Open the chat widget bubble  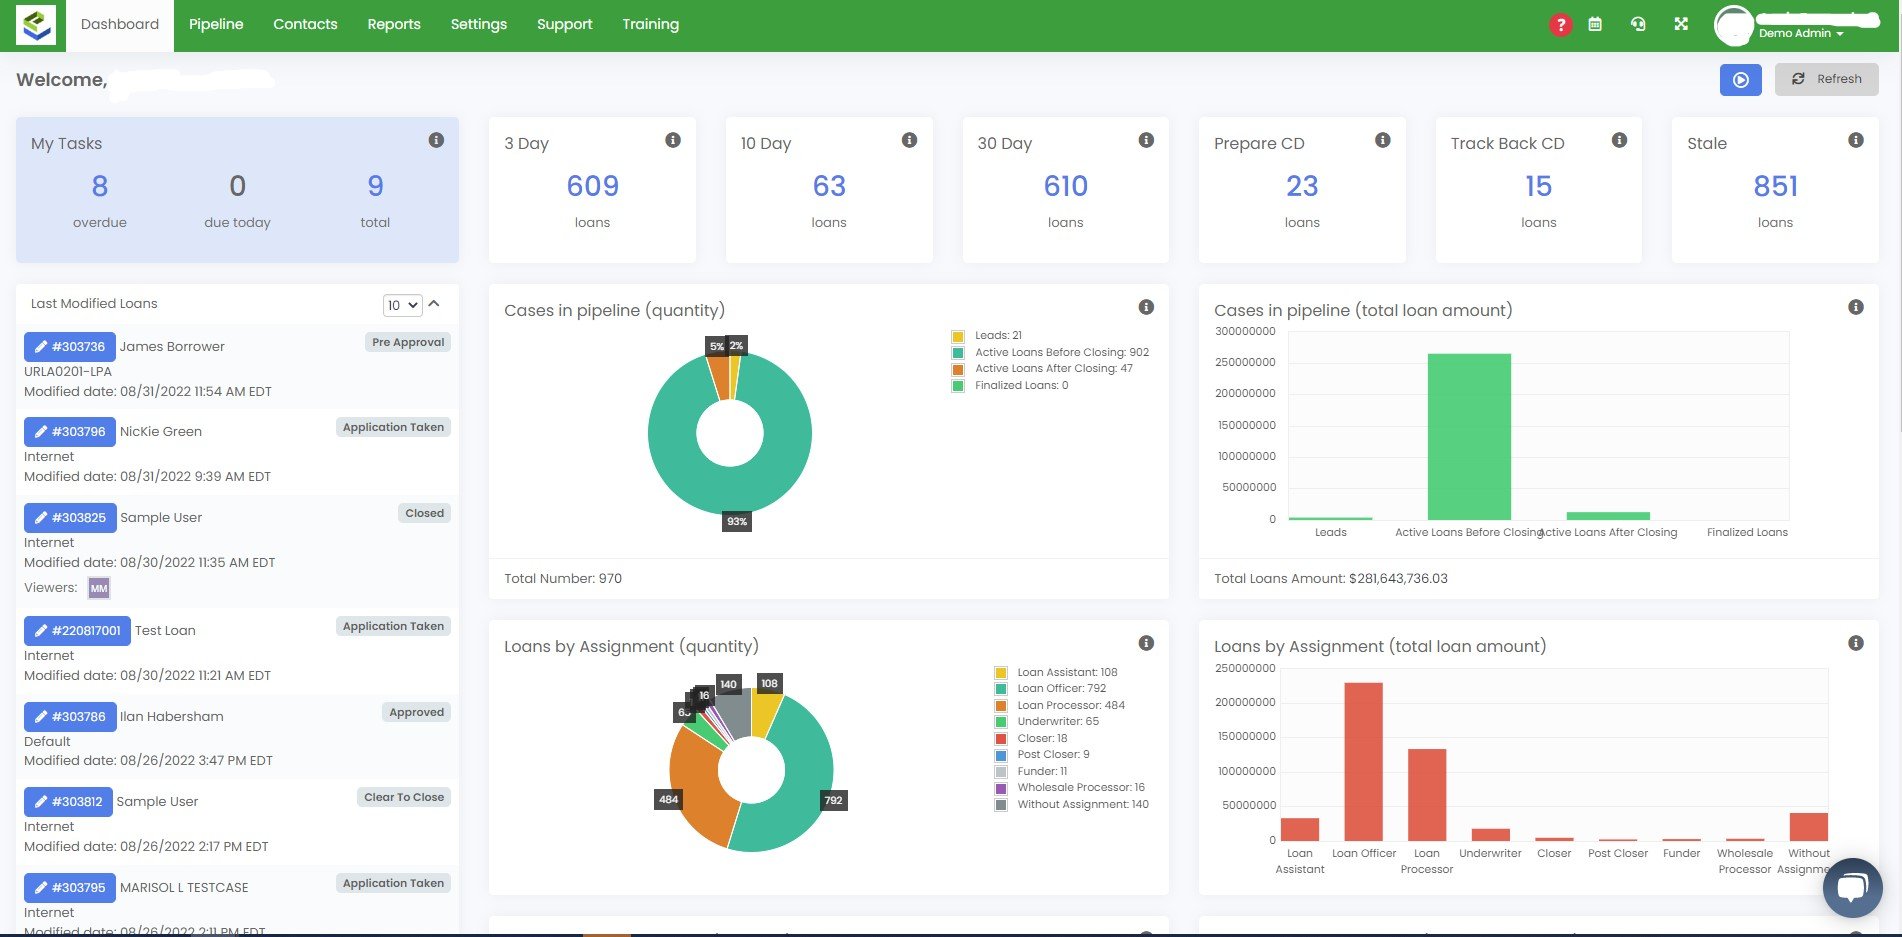(1852, 887)
